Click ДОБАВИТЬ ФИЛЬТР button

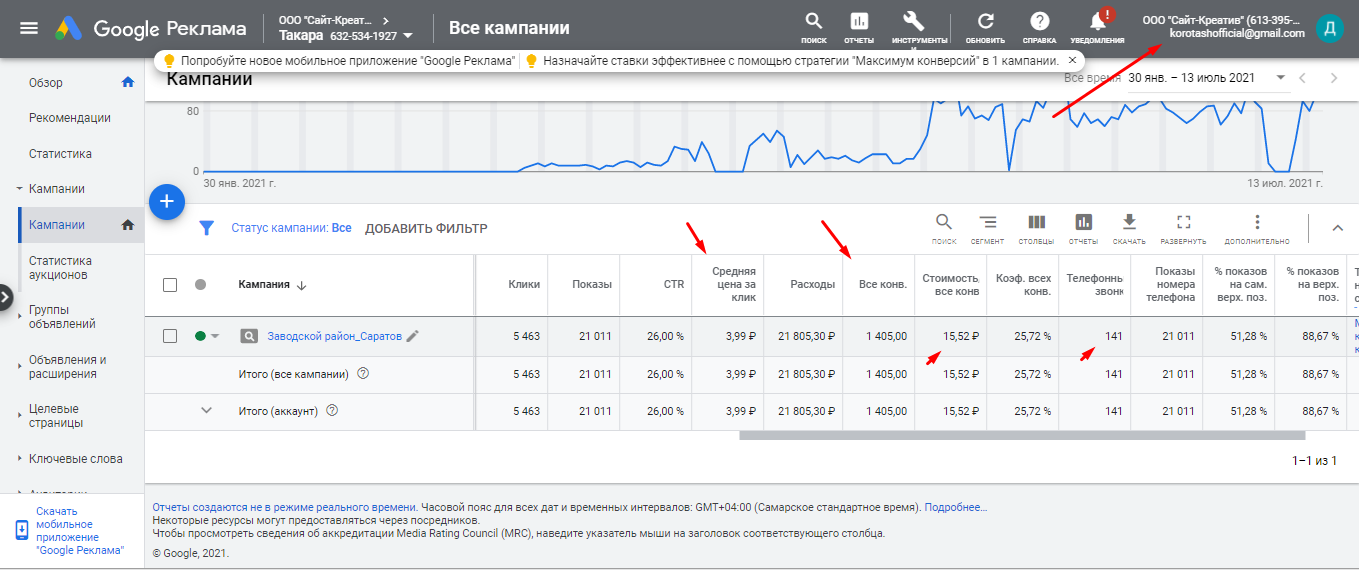pyautogui.click(x=426, y=228)
